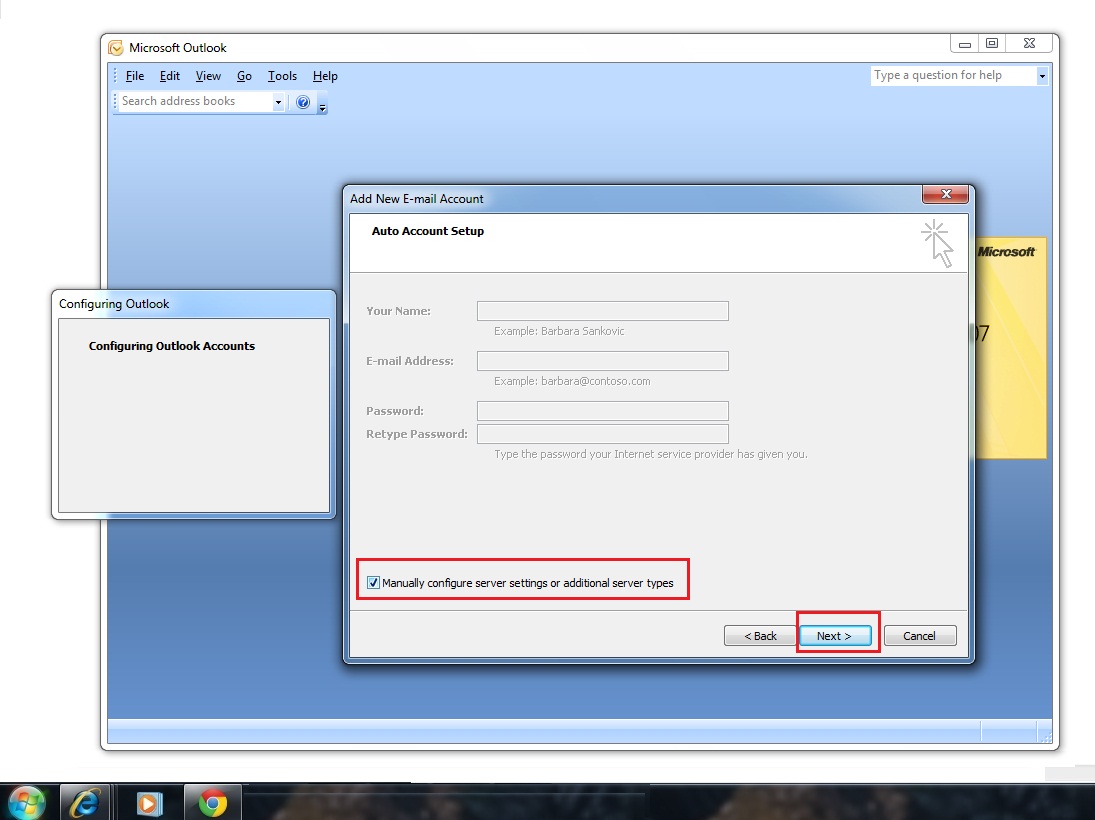Minimize the Microsoft Outlook window
The height and width of the screenshot is (820, 1095).
pos(965,44)
